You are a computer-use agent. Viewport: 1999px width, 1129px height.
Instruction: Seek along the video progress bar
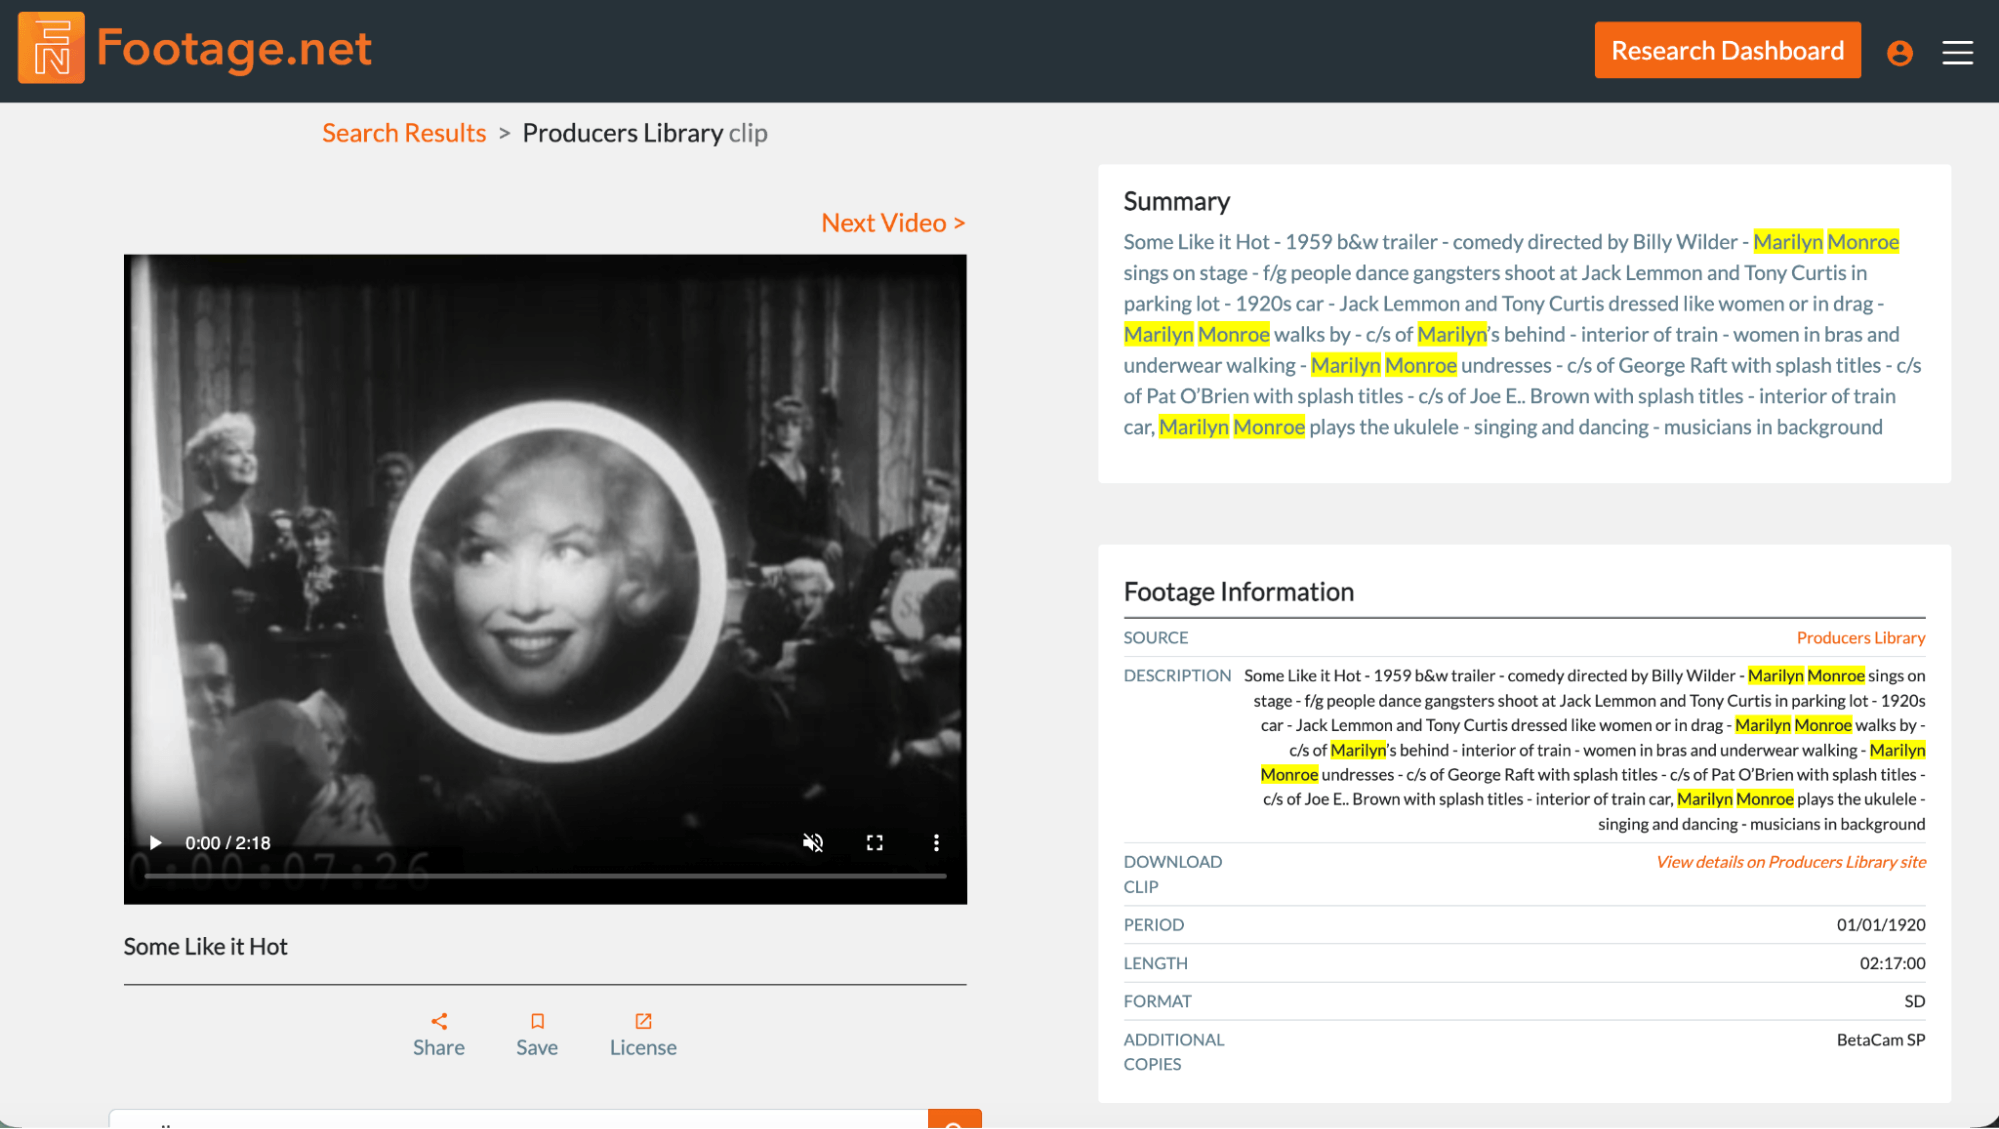pos(545,876)
